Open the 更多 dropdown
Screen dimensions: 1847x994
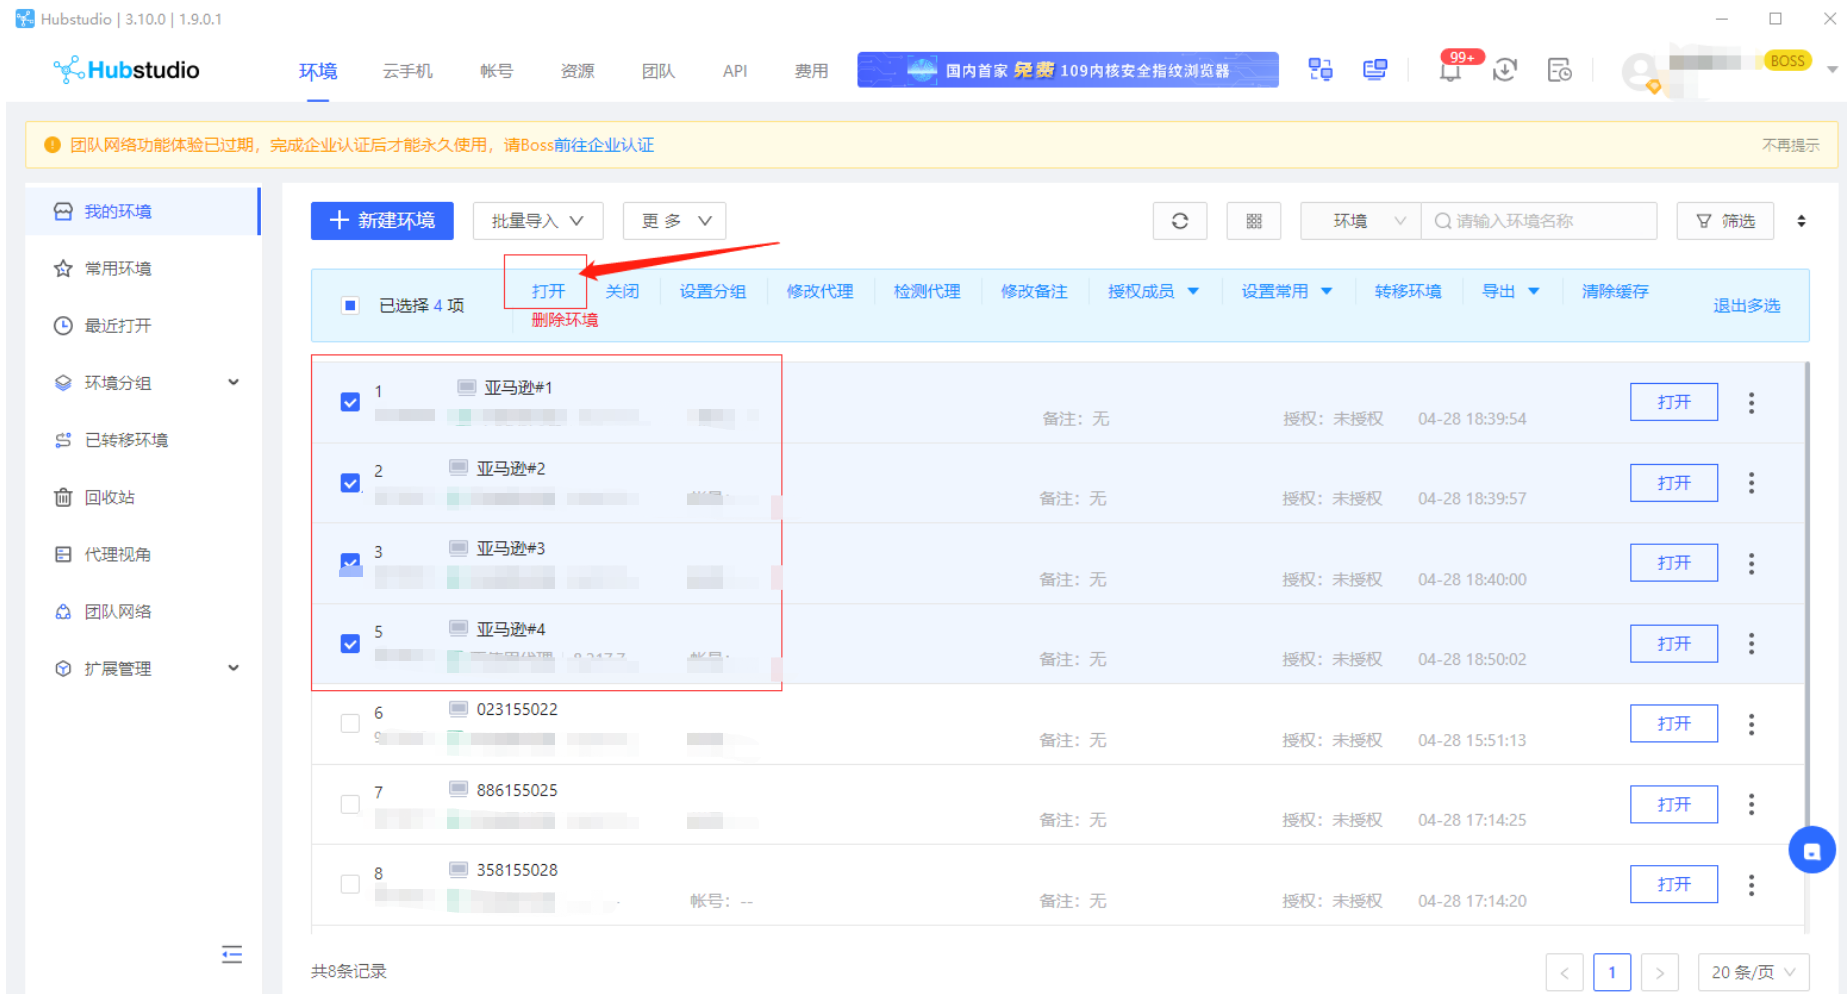tap(674, 221)
